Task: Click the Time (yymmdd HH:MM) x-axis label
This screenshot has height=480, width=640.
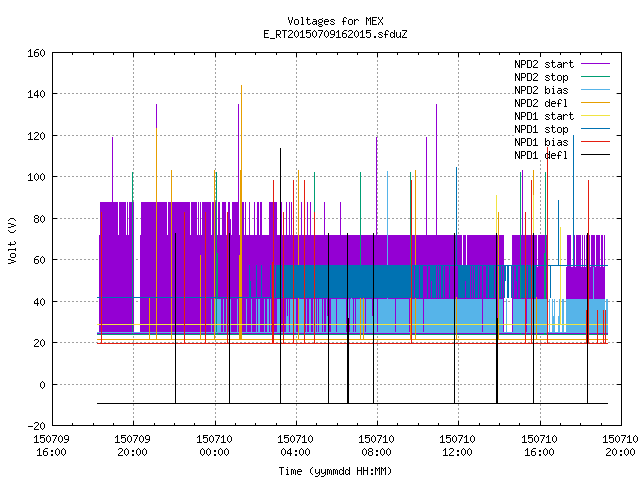Action: [335, 471]
